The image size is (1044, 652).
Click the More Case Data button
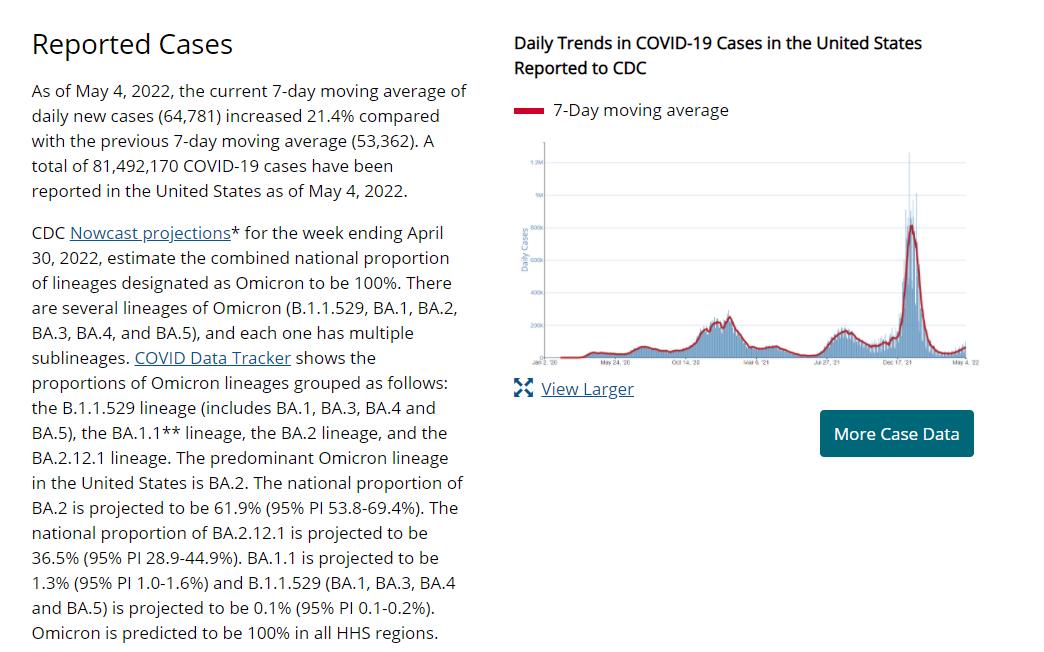pyautogui.click(x=896, y=434)
